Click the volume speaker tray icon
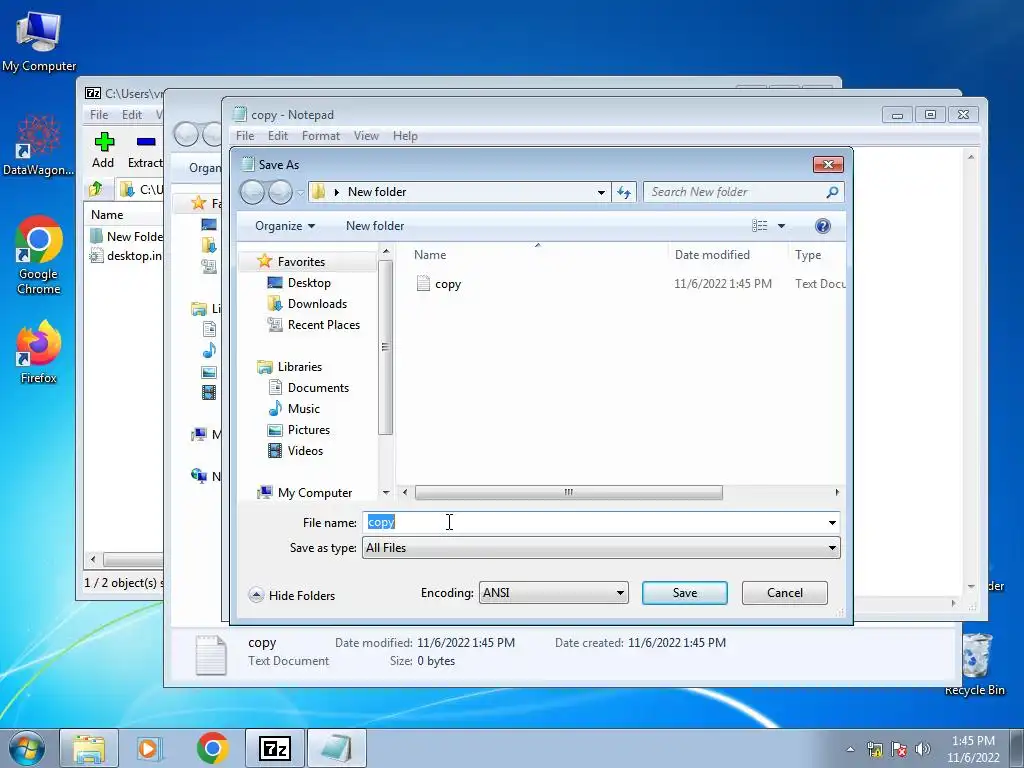The height and width of the screenshot is (768, 1024). tap(923, 749)
